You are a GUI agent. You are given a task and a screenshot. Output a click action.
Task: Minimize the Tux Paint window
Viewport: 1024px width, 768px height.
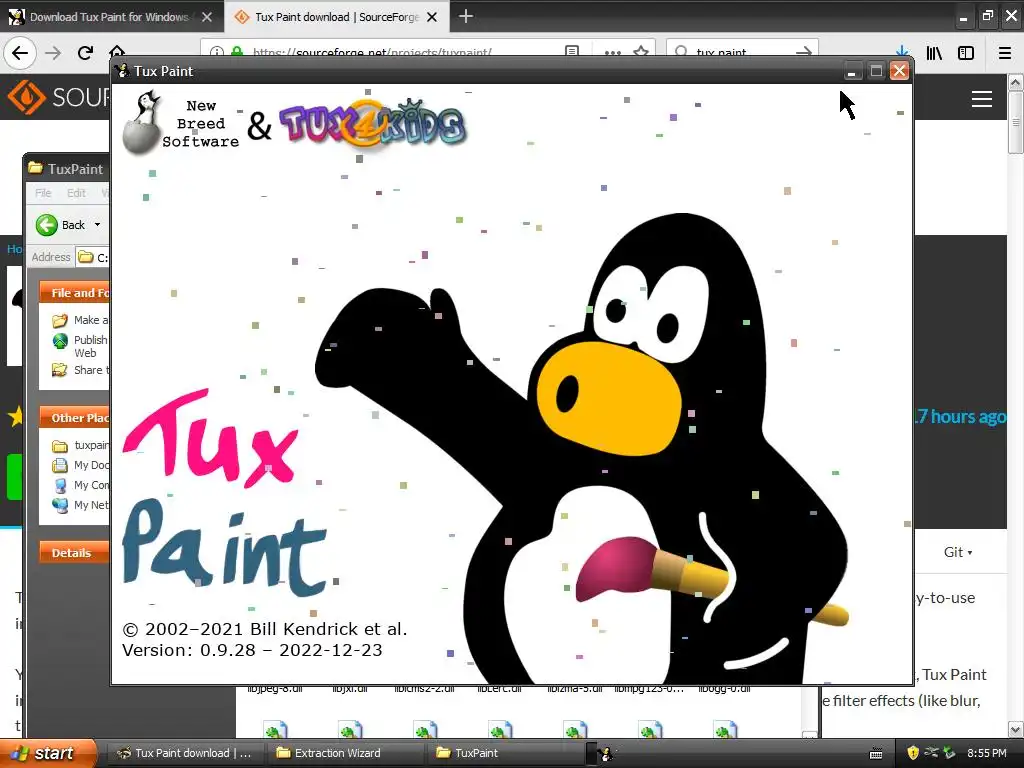[851, 71]
